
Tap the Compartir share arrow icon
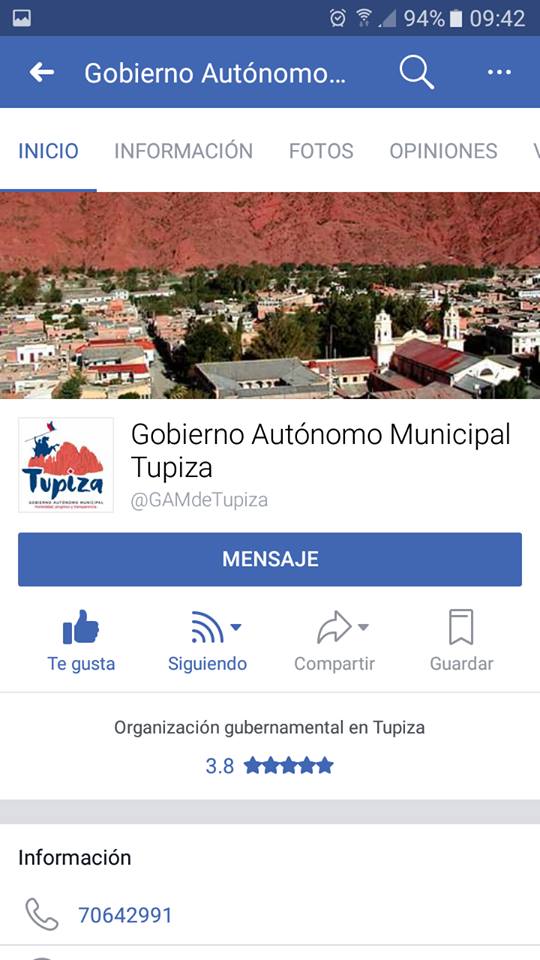[334, 627]
